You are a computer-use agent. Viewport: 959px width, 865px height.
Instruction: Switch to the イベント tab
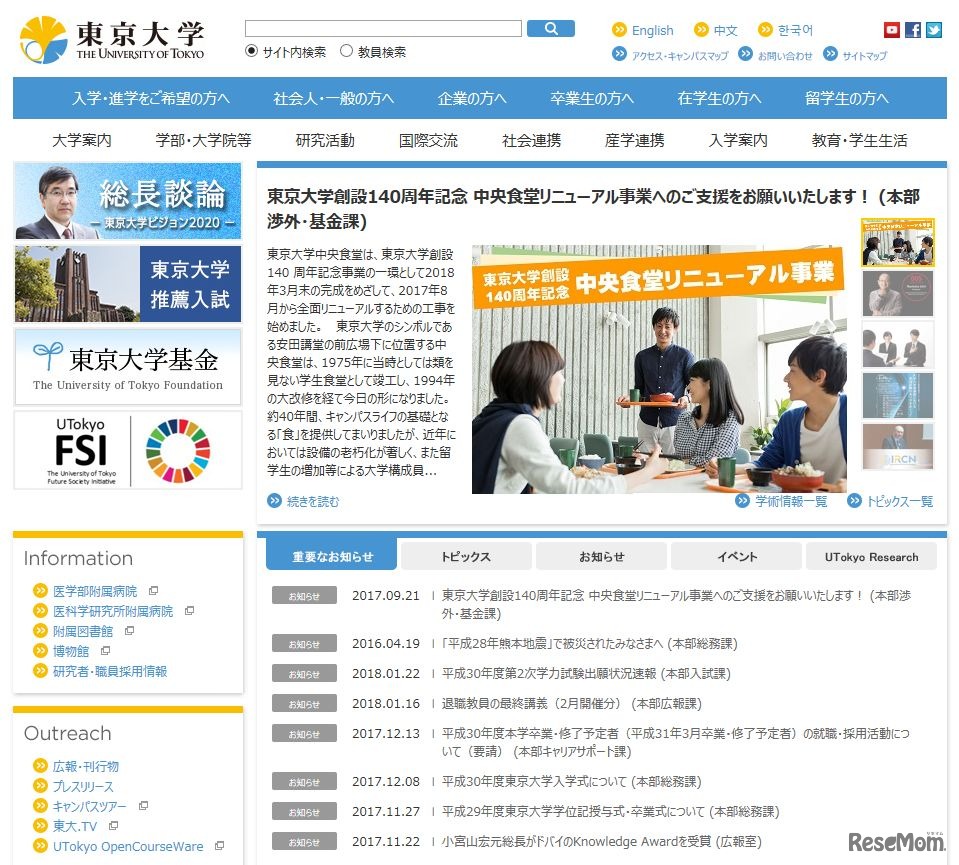[735, 556]
